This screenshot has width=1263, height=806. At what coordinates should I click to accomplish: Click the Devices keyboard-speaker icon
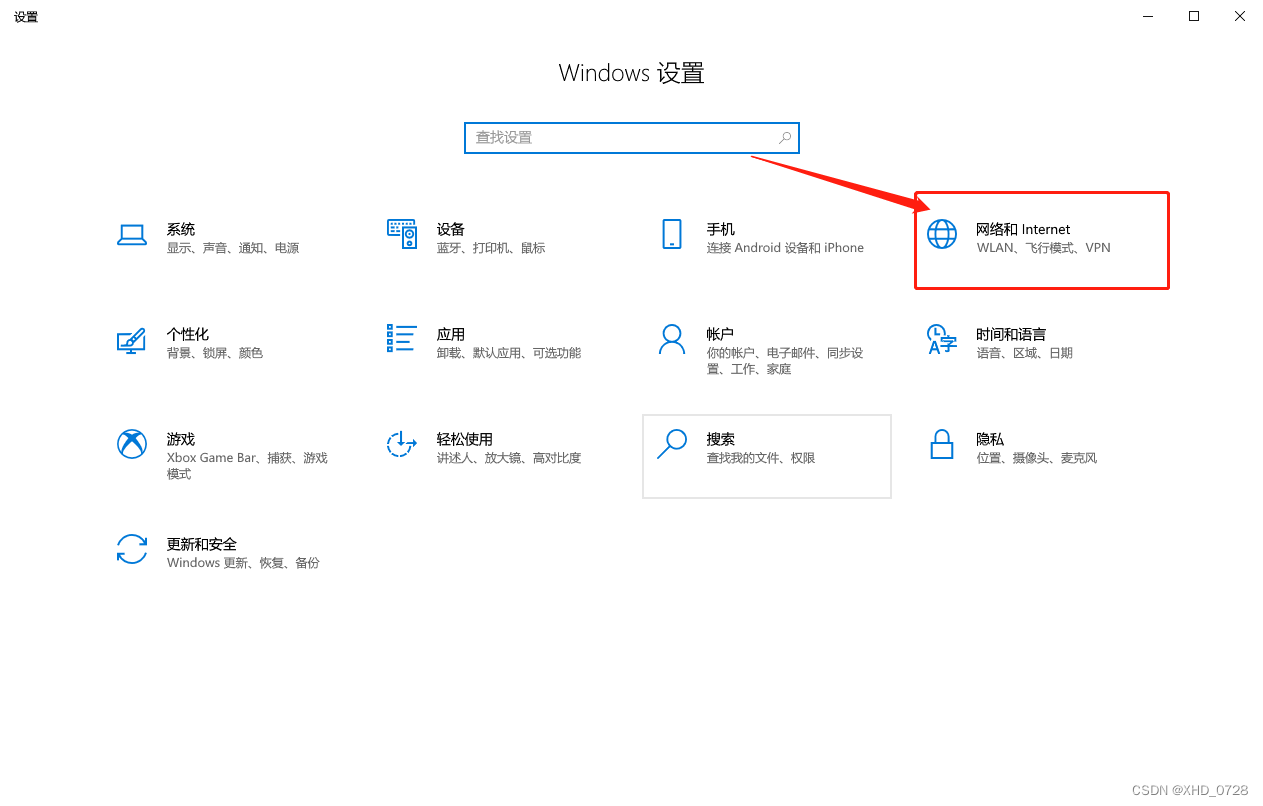[x=402, y=234]
